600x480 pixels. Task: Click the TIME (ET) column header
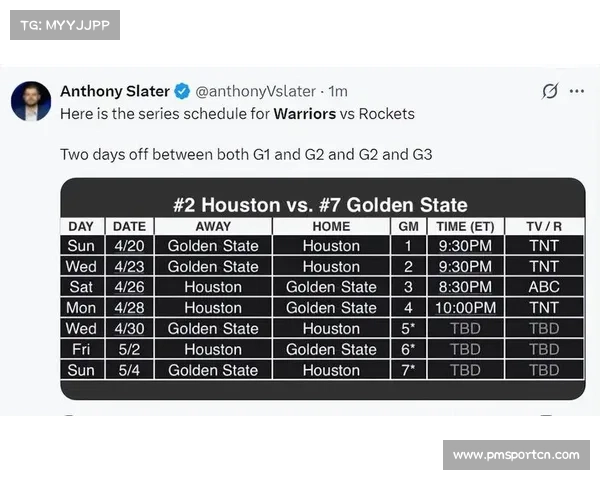465,226
